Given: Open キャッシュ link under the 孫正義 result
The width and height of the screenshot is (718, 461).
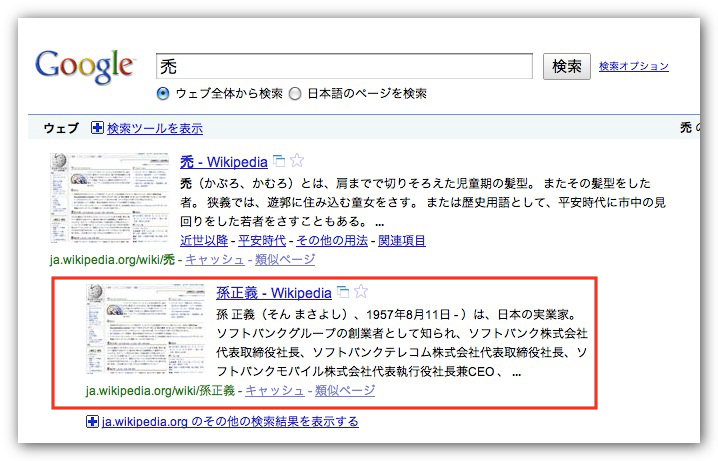Looking at the screenshot, I should tap(274, 391).
